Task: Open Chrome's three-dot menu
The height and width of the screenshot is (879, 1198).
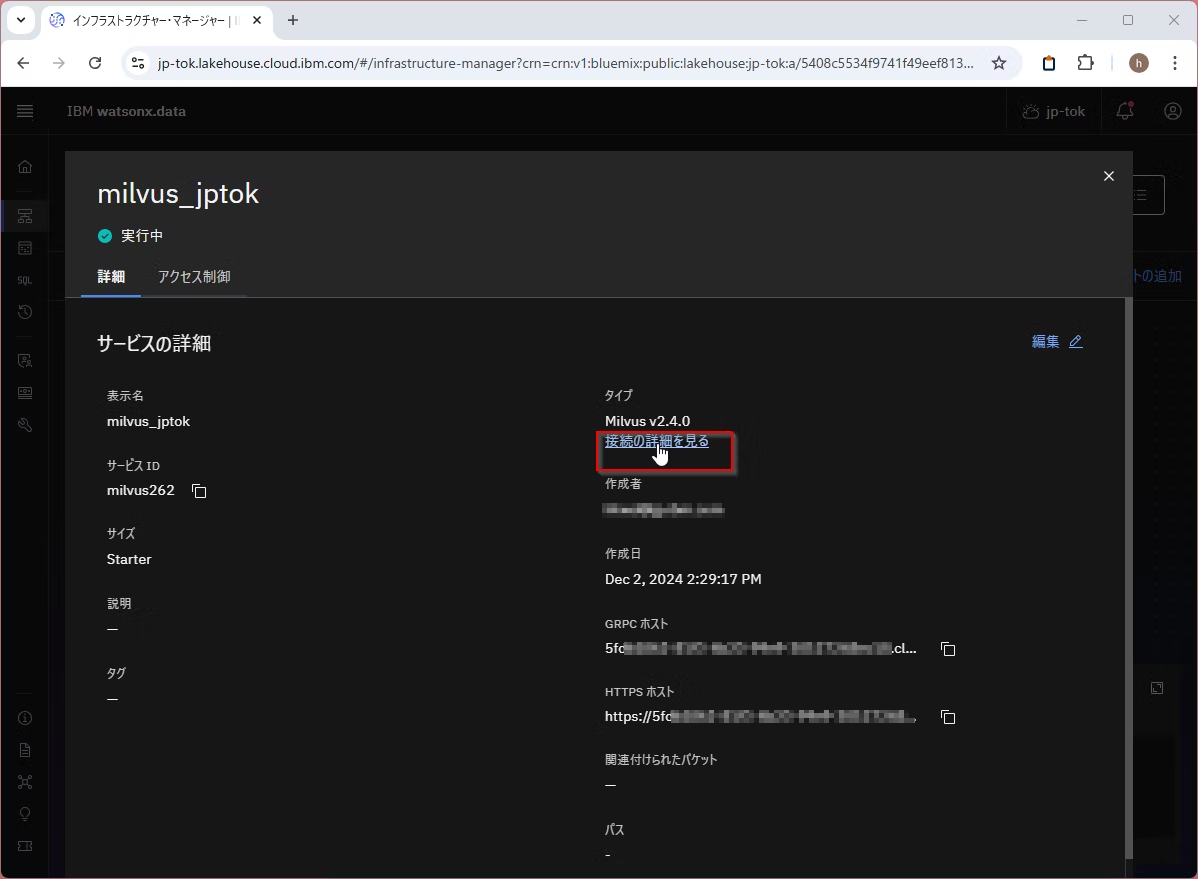Action: (1174, 63)
